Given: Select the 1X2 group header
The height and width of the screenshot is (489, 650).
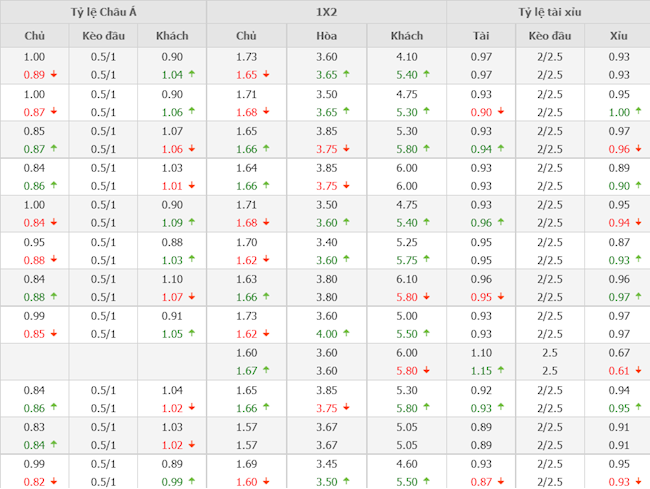Looking at the screenshot, I should [326, 12].
